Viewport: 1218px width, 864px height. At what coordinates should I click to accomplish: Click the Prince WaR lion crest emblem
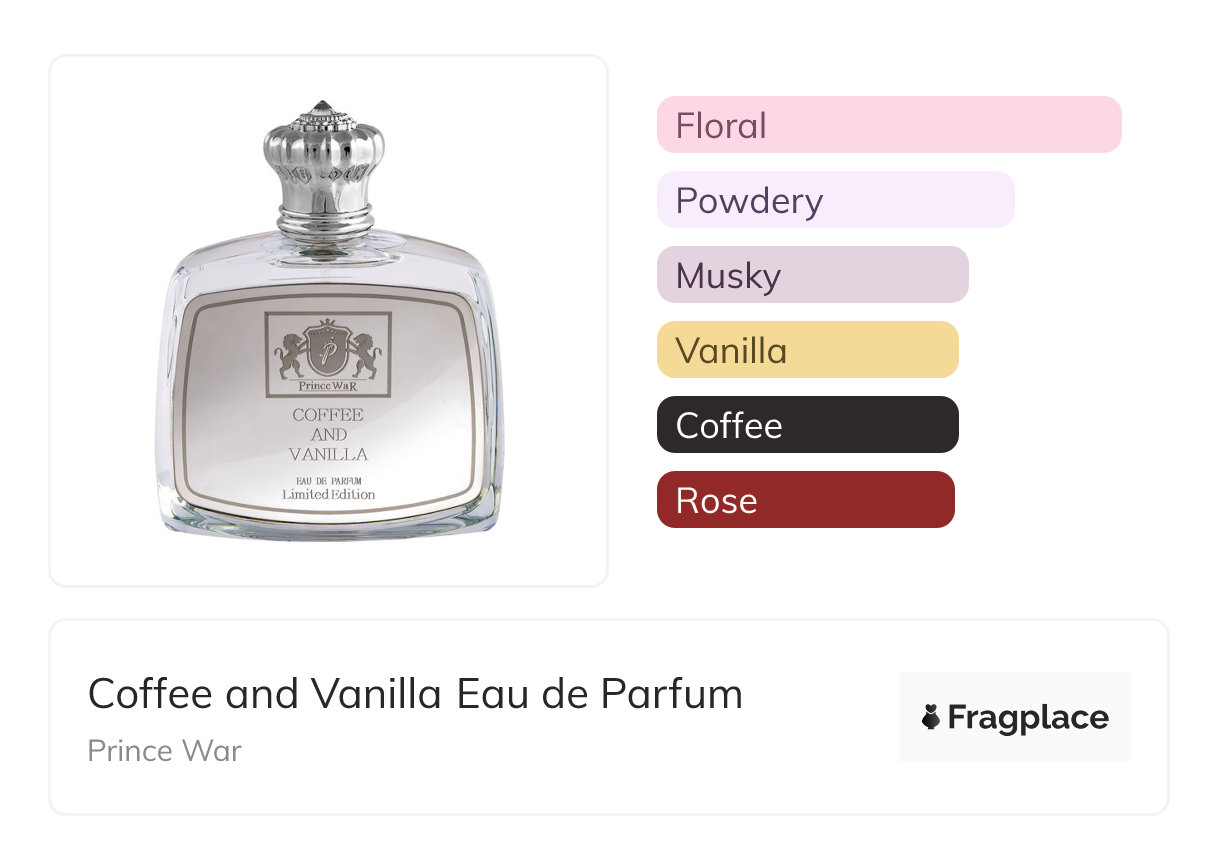[x=328, y=348]
